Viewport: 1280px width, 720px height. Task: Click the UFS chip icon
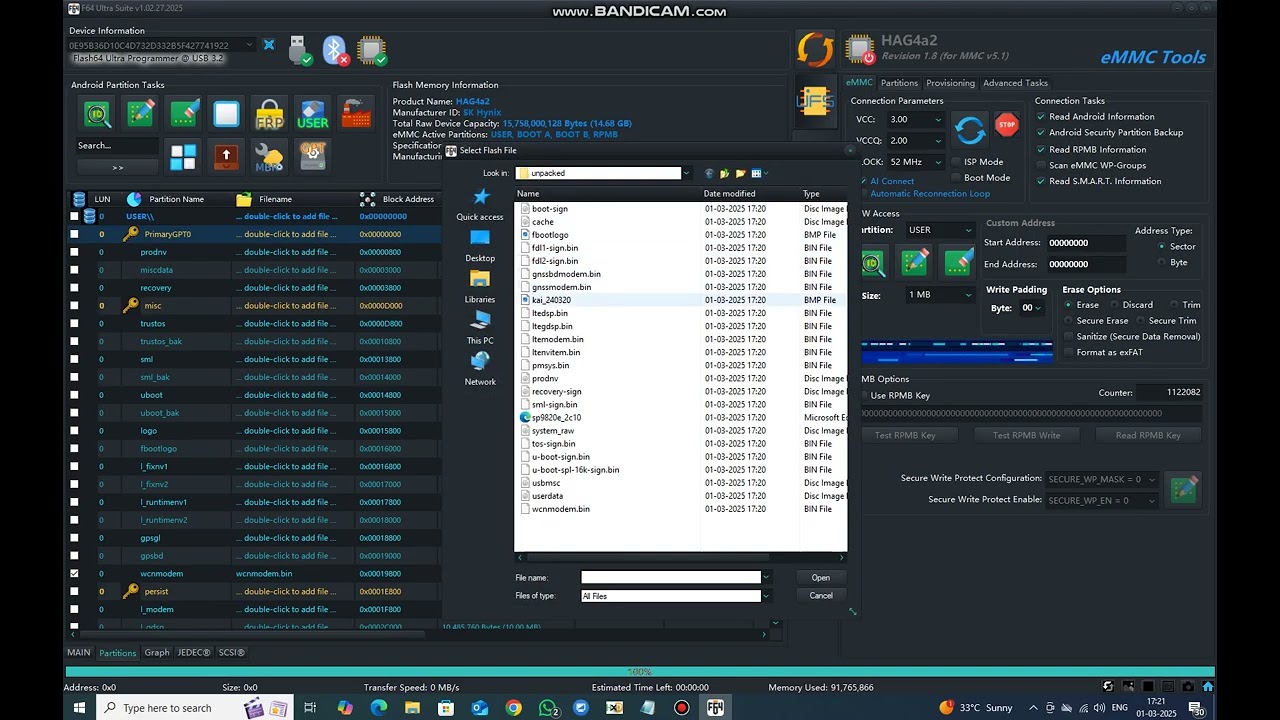[815, 101]
